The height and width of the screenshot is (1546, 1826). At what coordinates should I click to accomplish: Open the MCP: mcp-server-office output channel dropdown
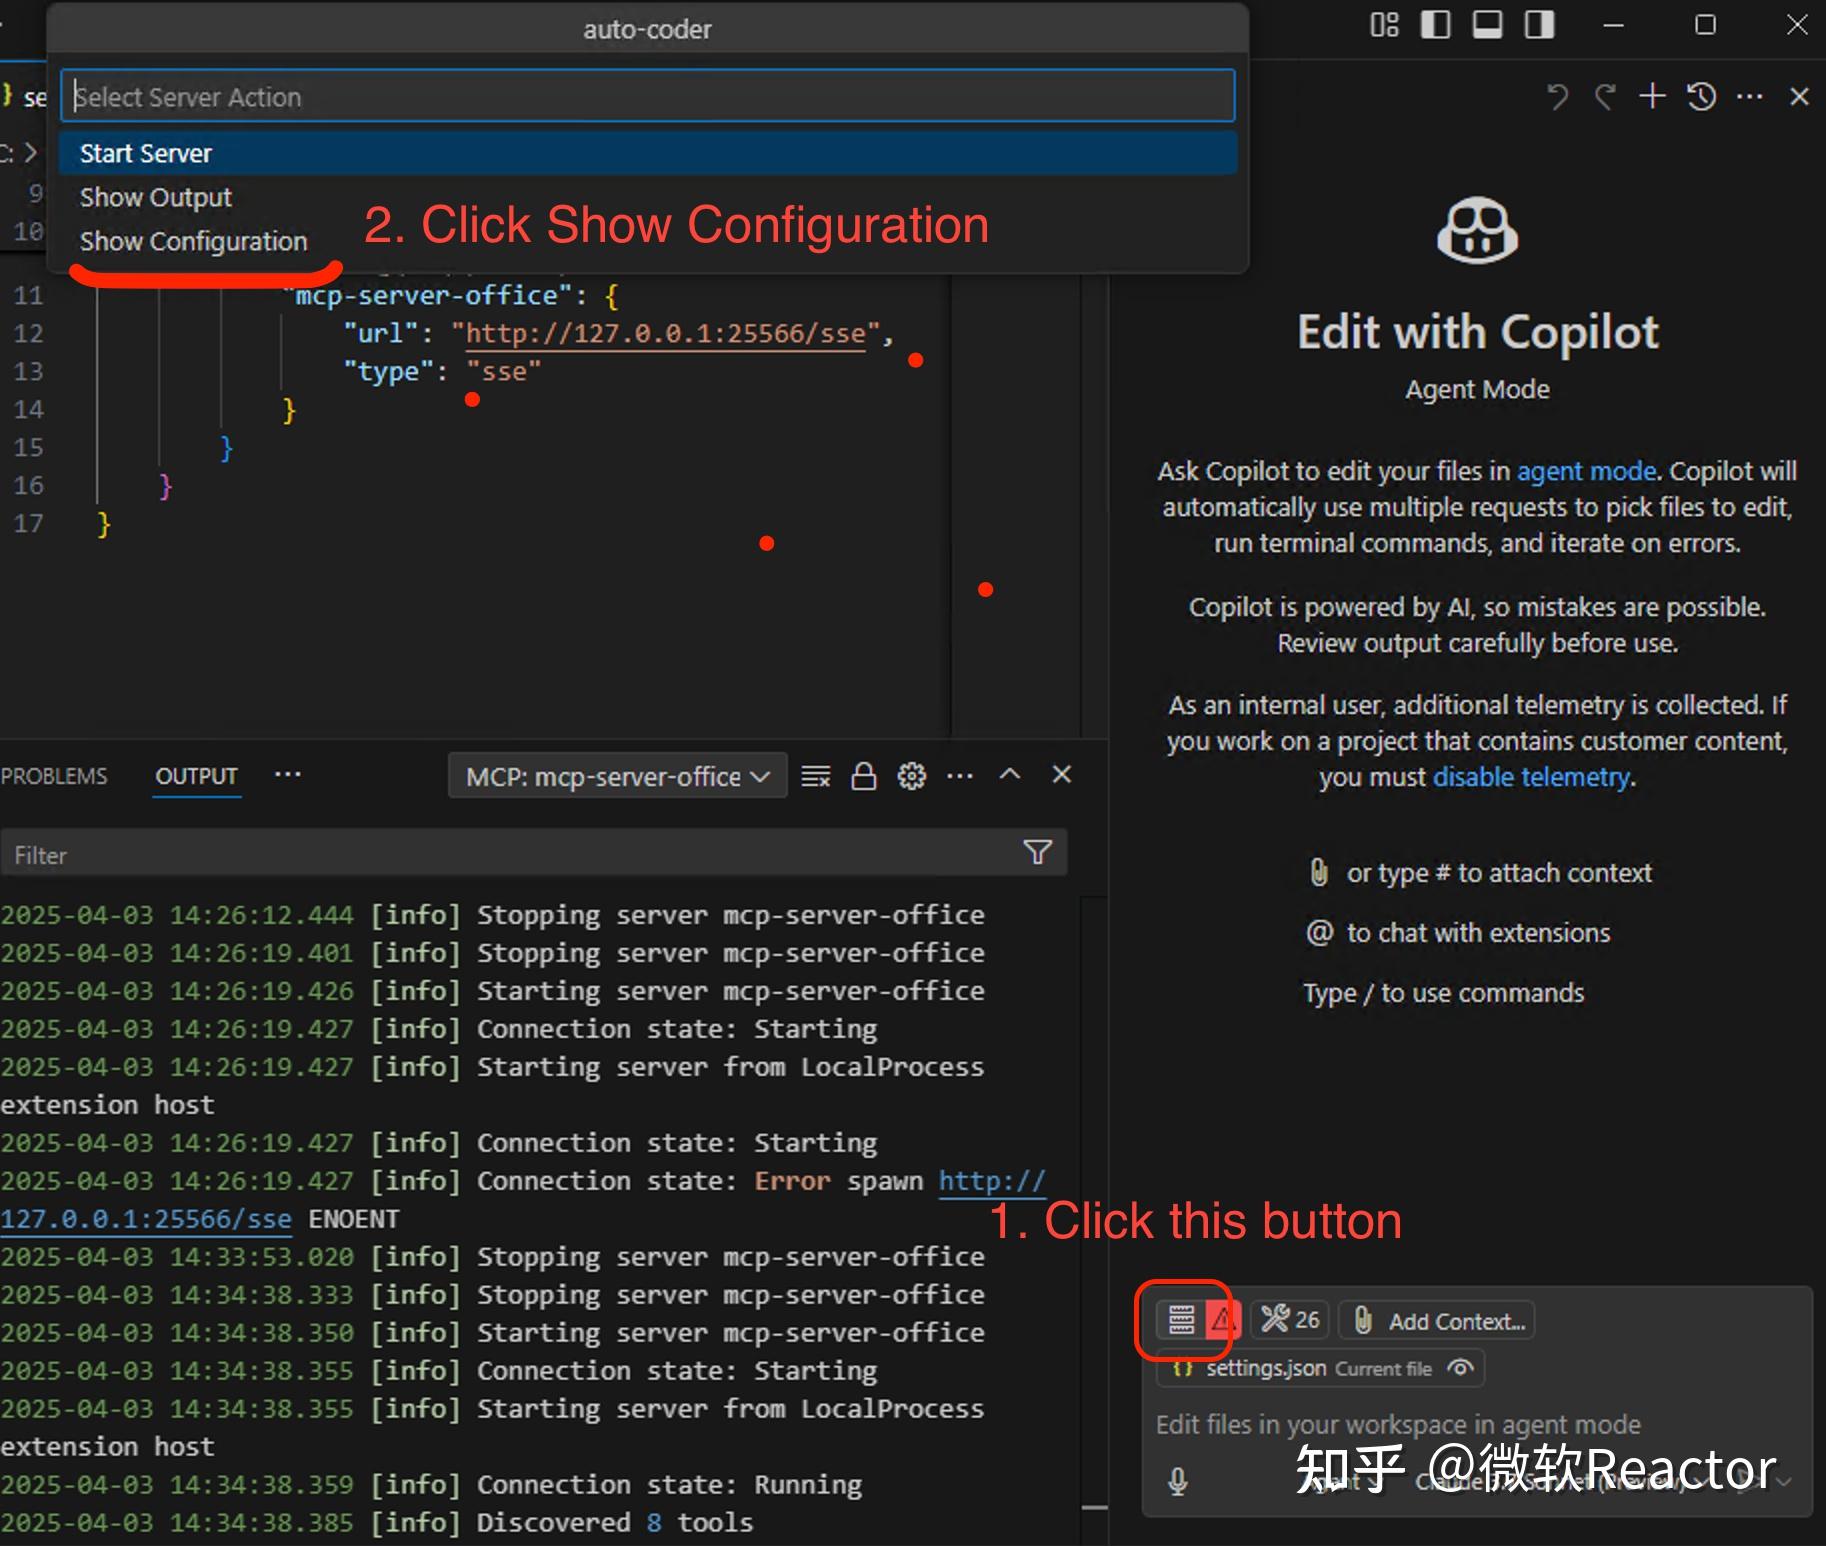click(x=617, y=776)
